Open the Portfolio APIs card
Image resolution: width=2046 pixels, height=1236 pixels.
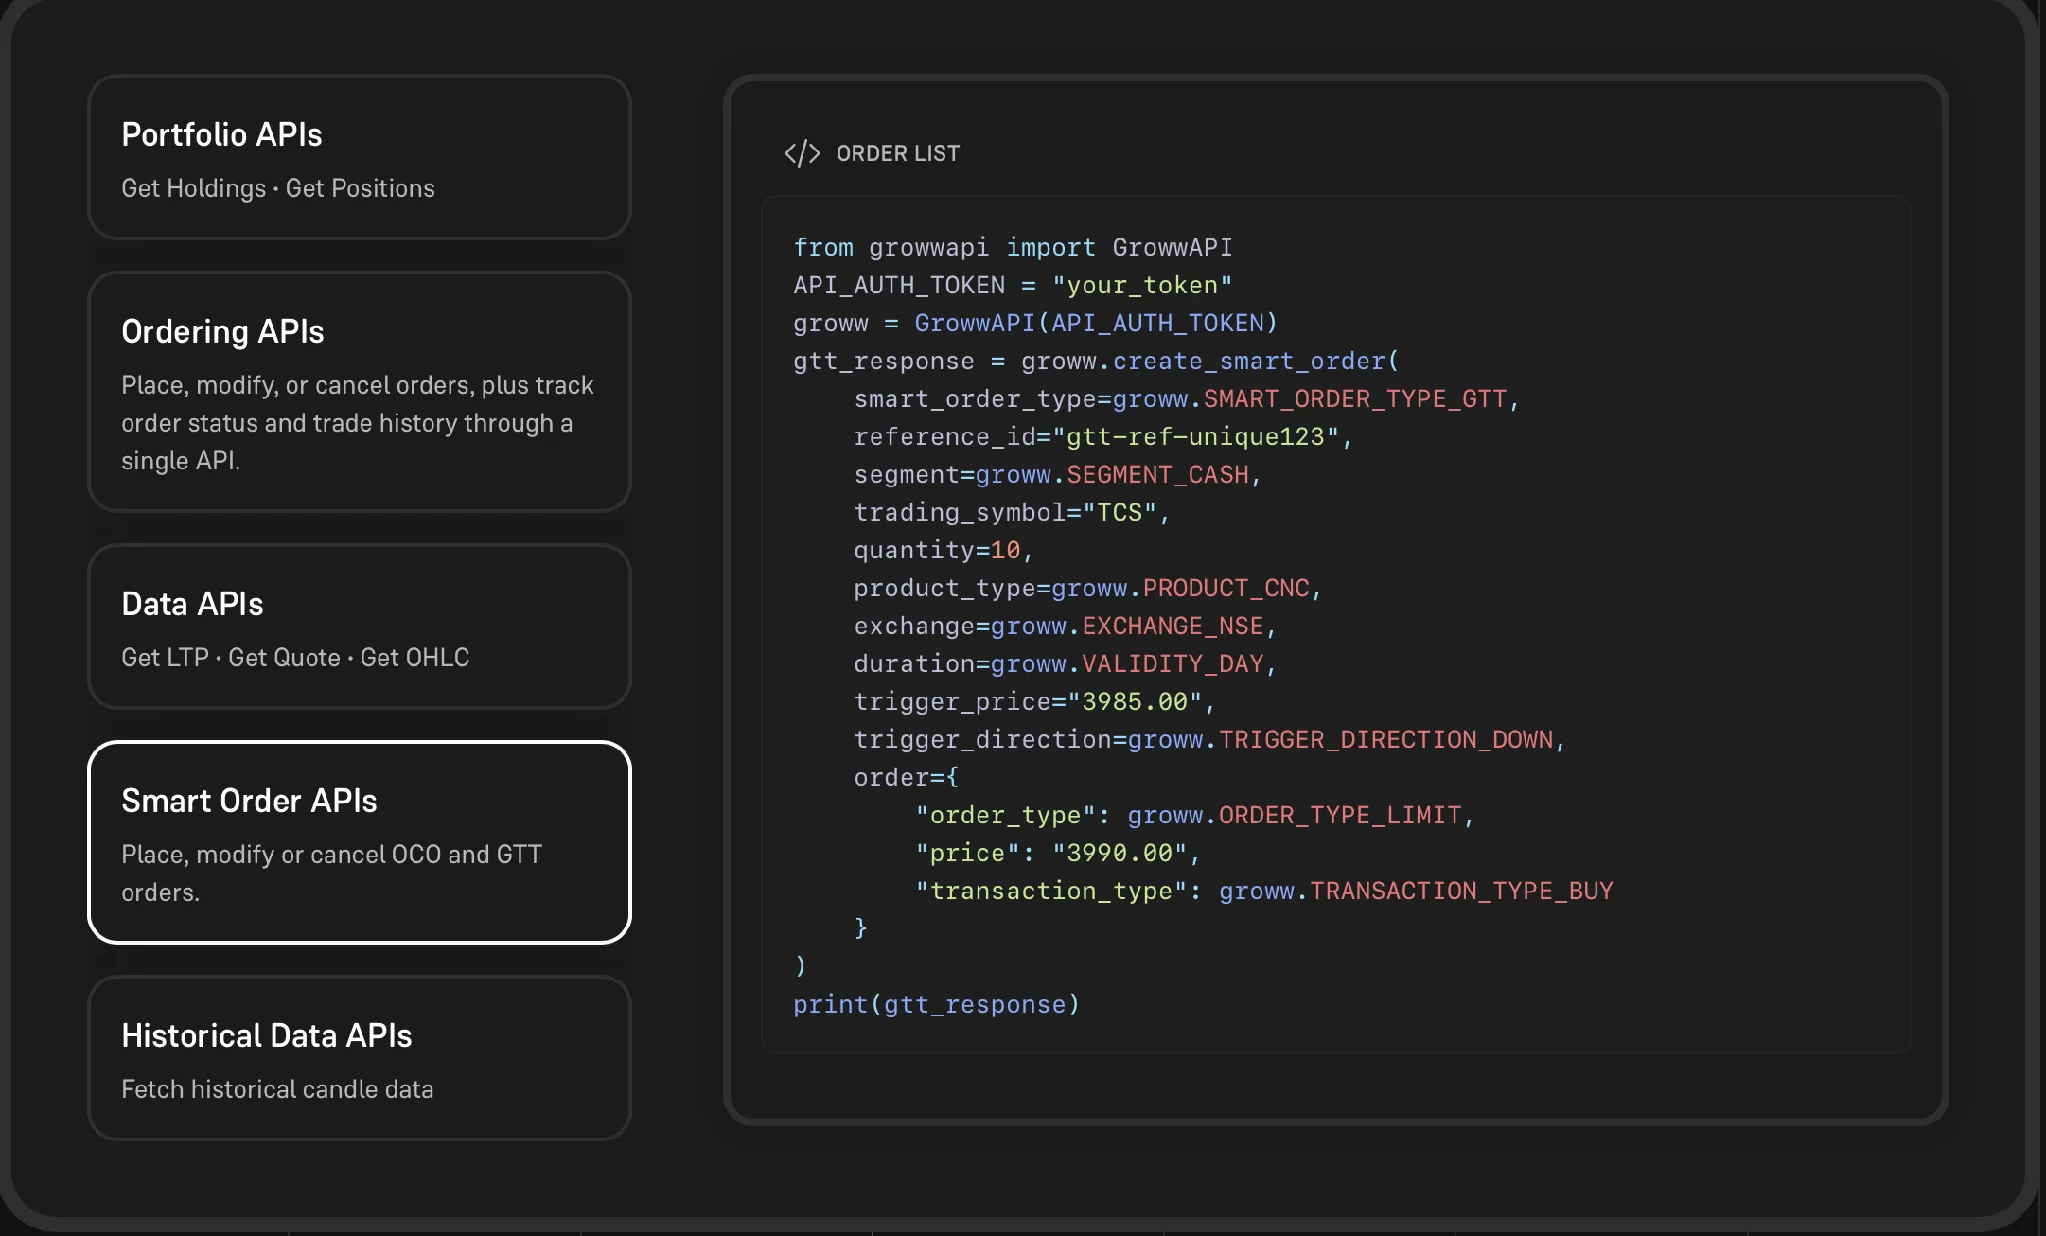(x=359, y=157)
